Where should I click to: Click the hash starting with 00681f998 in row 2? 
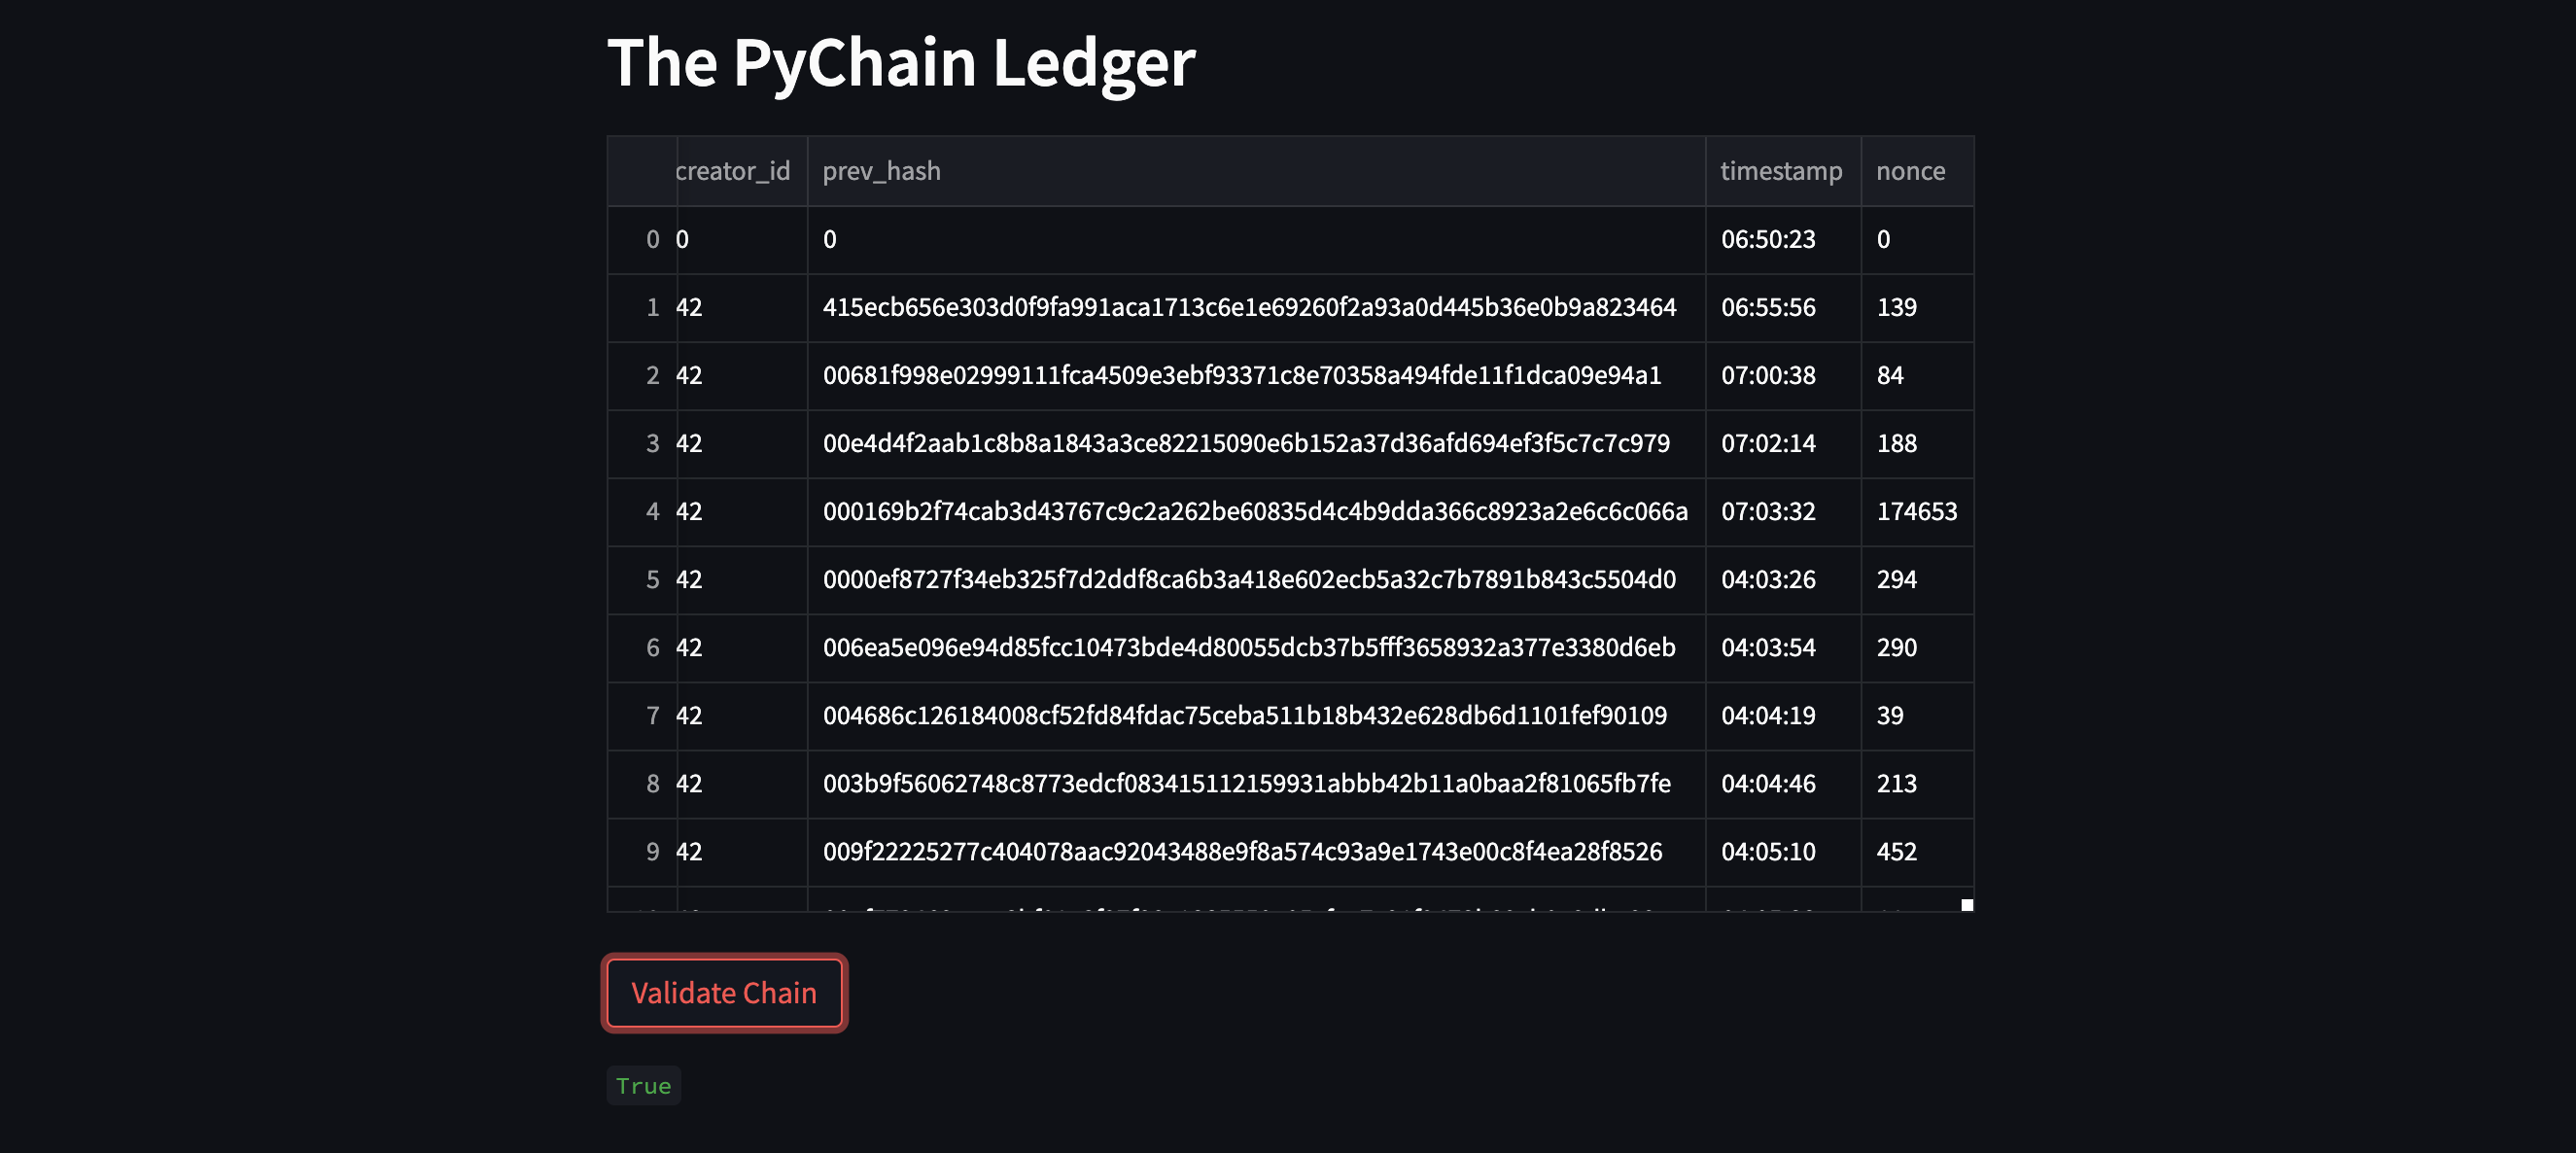click(1242, 375)
